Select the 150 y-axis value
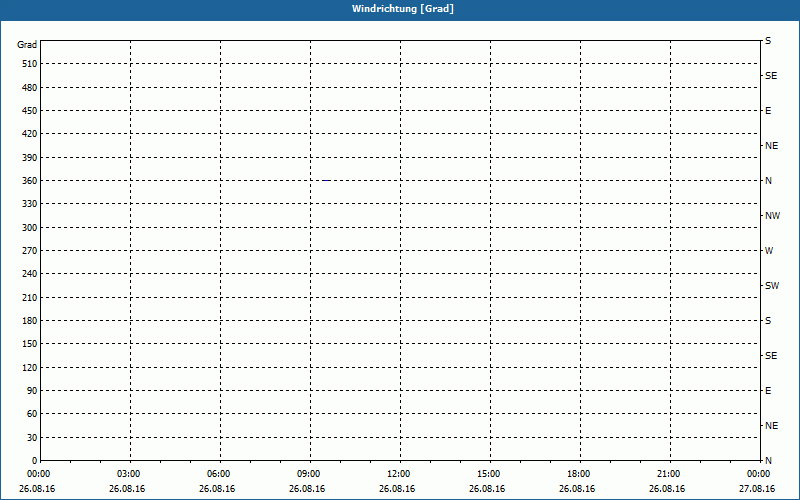 pyautogui.click(x=30, y=344)
